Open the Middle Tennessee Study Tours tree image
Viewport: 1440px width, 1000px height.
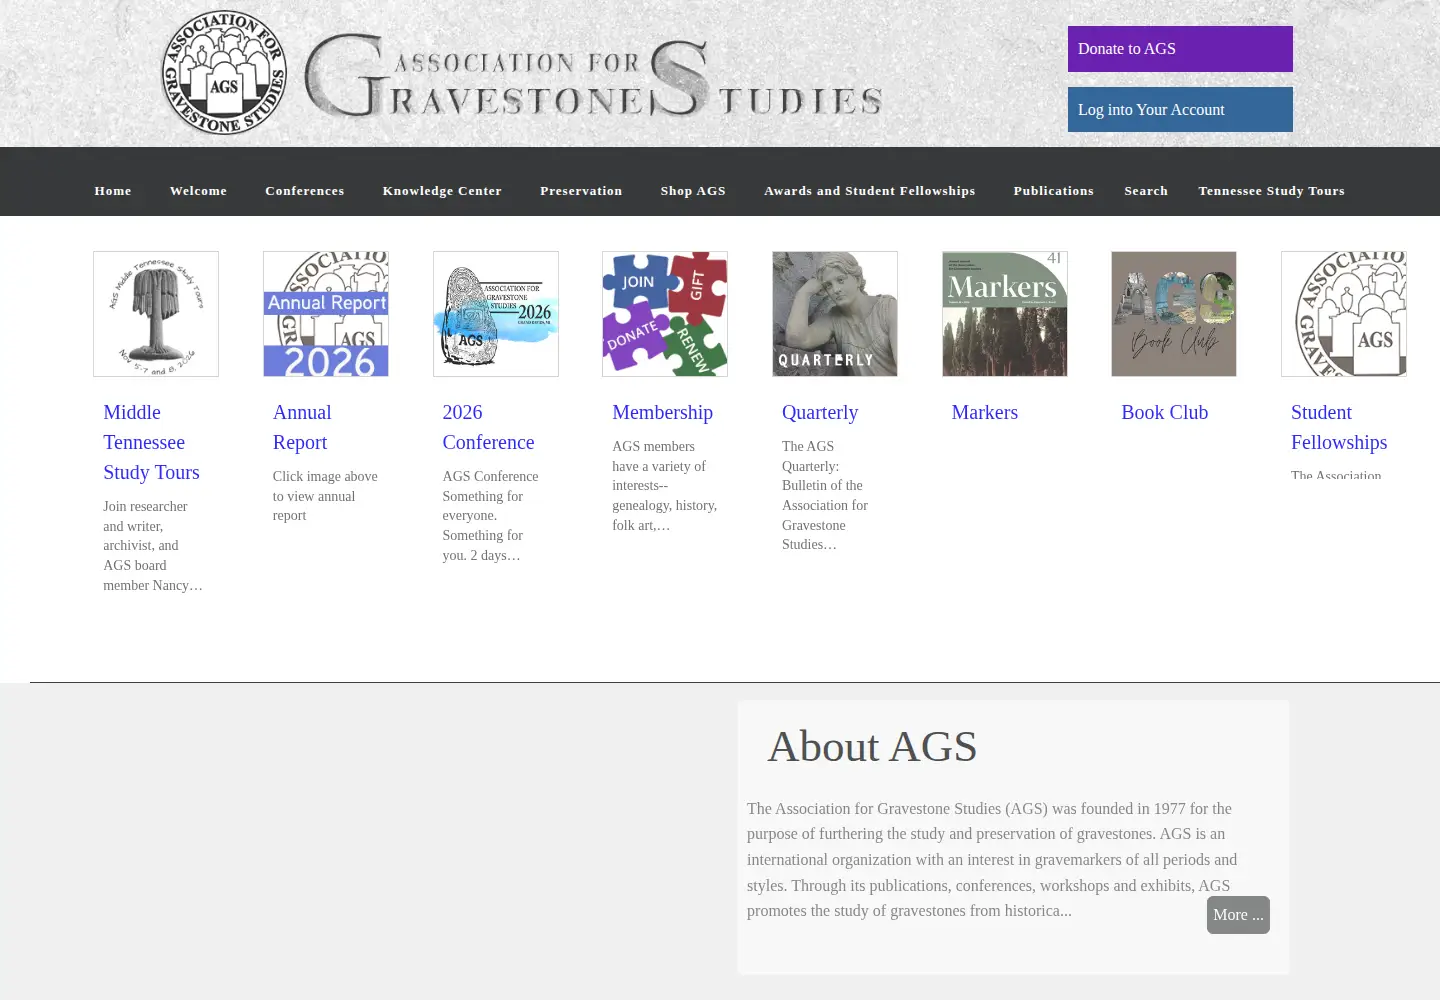[156, 314]
